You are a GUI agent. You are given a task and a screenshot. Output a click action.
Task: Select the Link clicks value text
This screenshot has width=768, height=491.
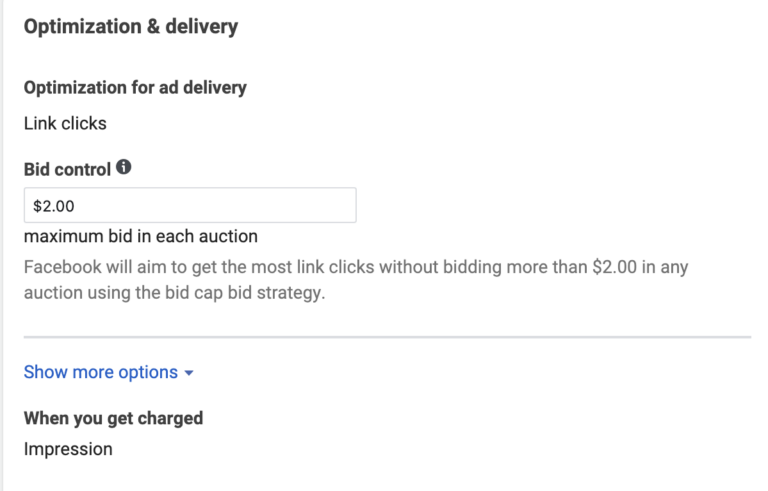coord(65,124)
